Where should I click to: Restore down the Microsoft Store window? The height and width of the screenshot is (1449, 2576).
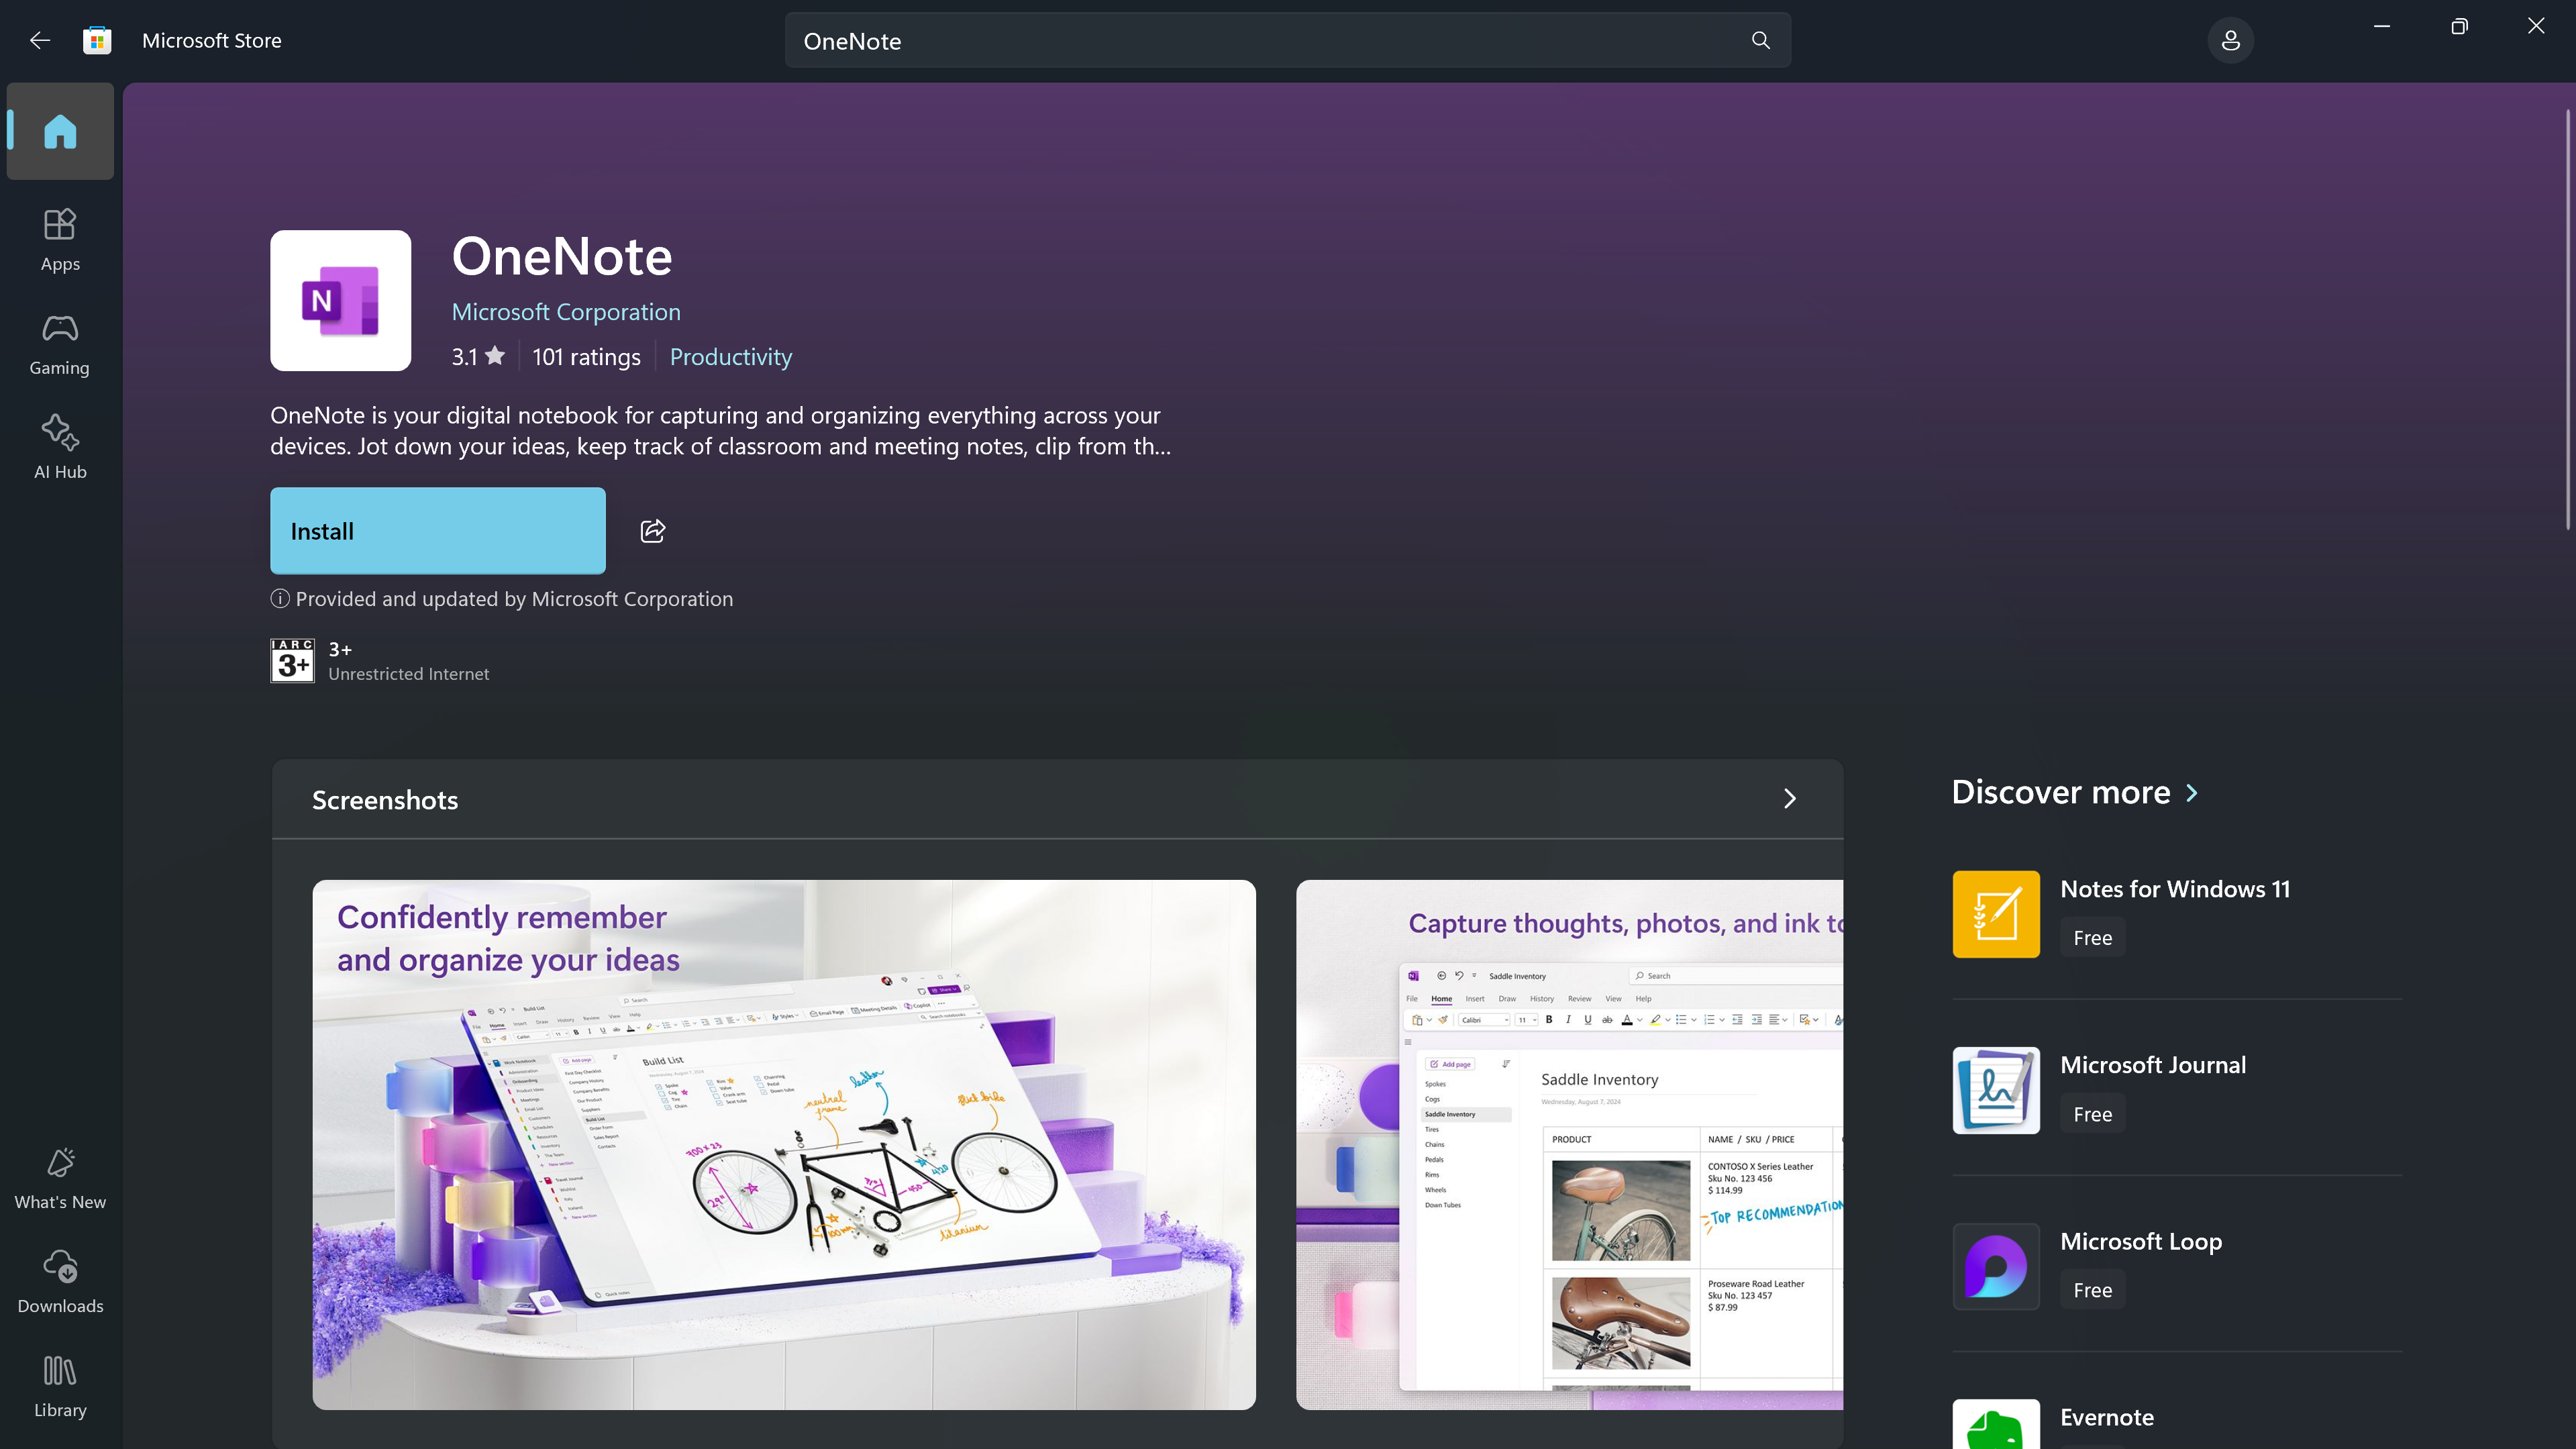coord(2459,27)
